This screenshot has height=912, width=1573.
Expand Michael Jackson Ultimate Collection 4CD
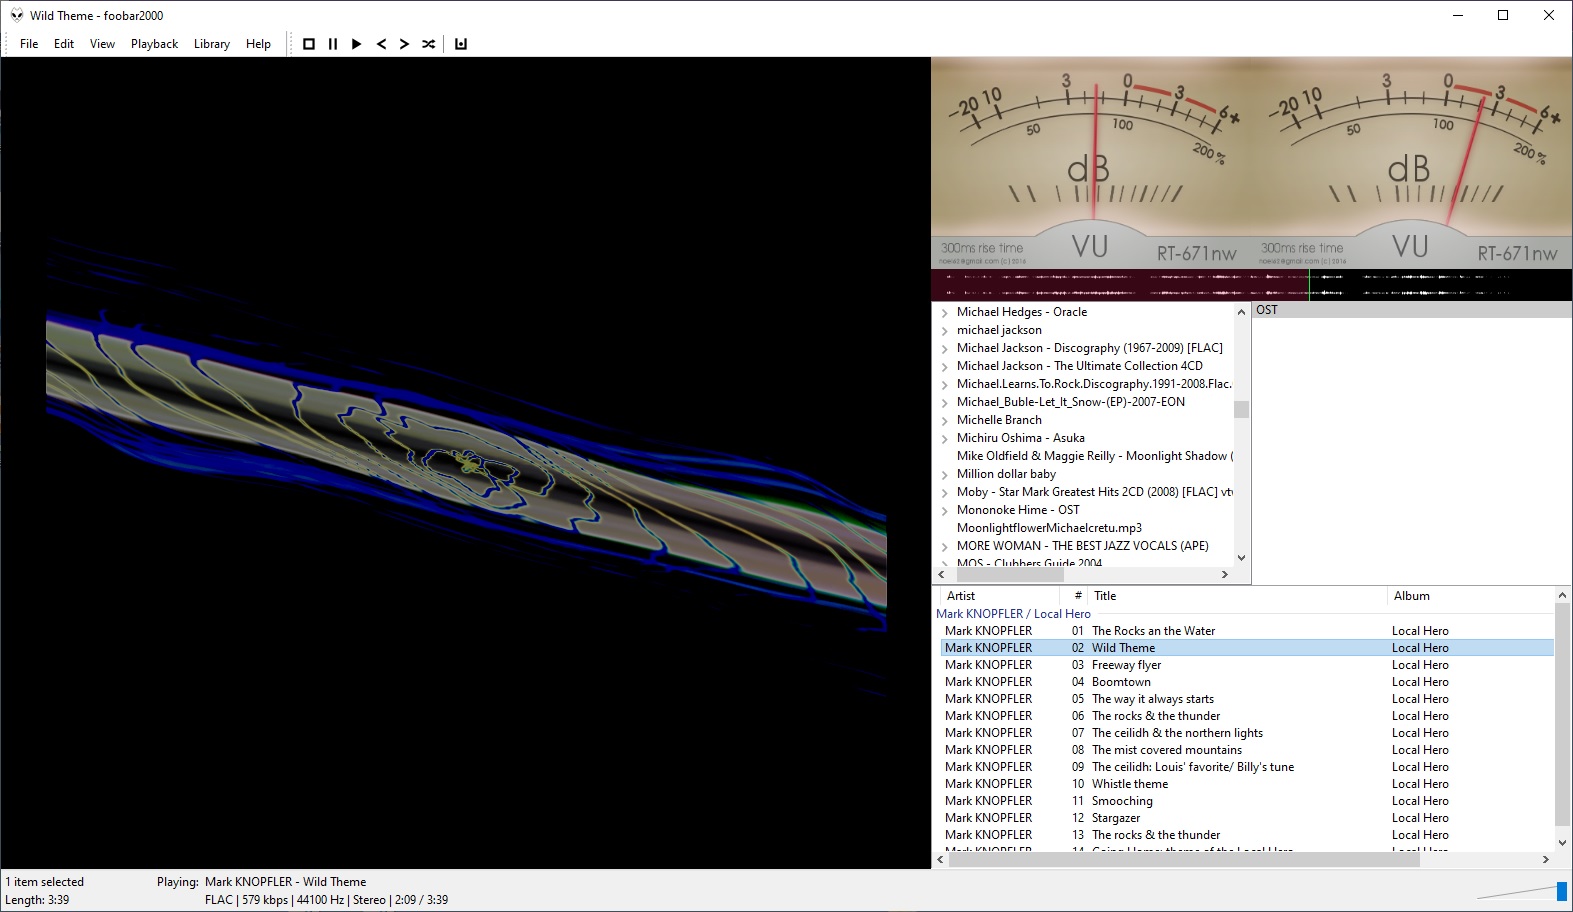tap(944, 367)
